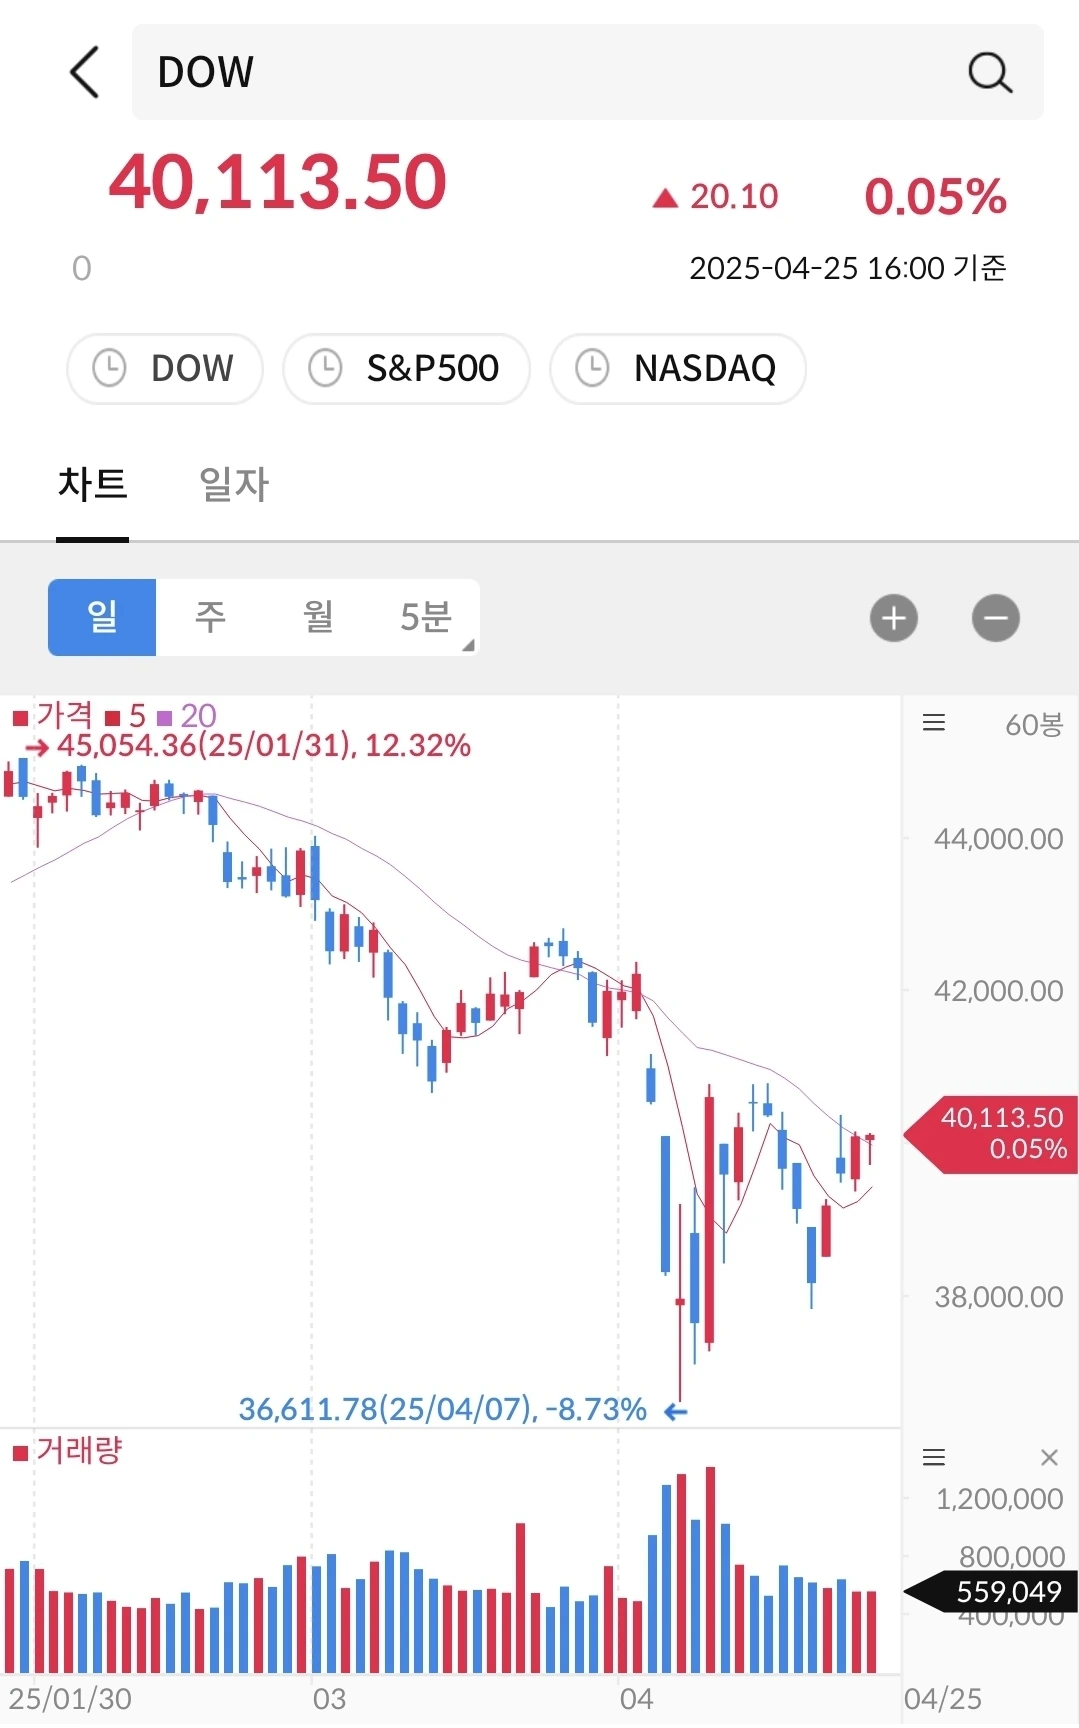Open the 일자 tab
1079x1728 pixels.
pyautogui.click(x=234, y=485)
